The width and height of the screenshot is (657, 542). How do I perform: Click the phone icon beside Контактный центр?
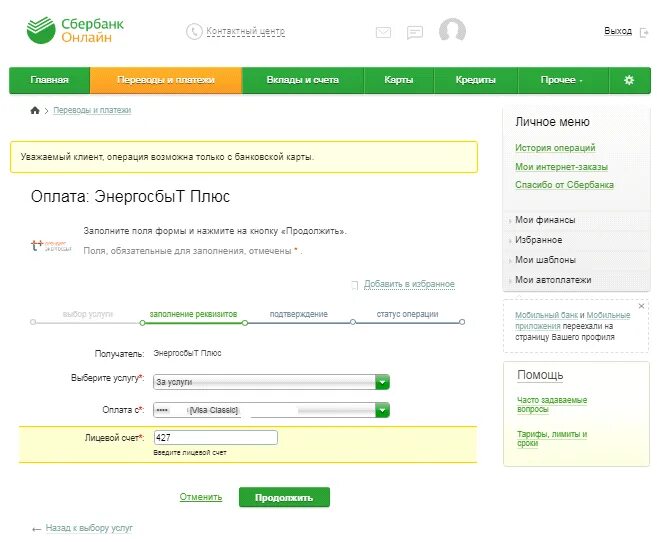coord(194,31)
